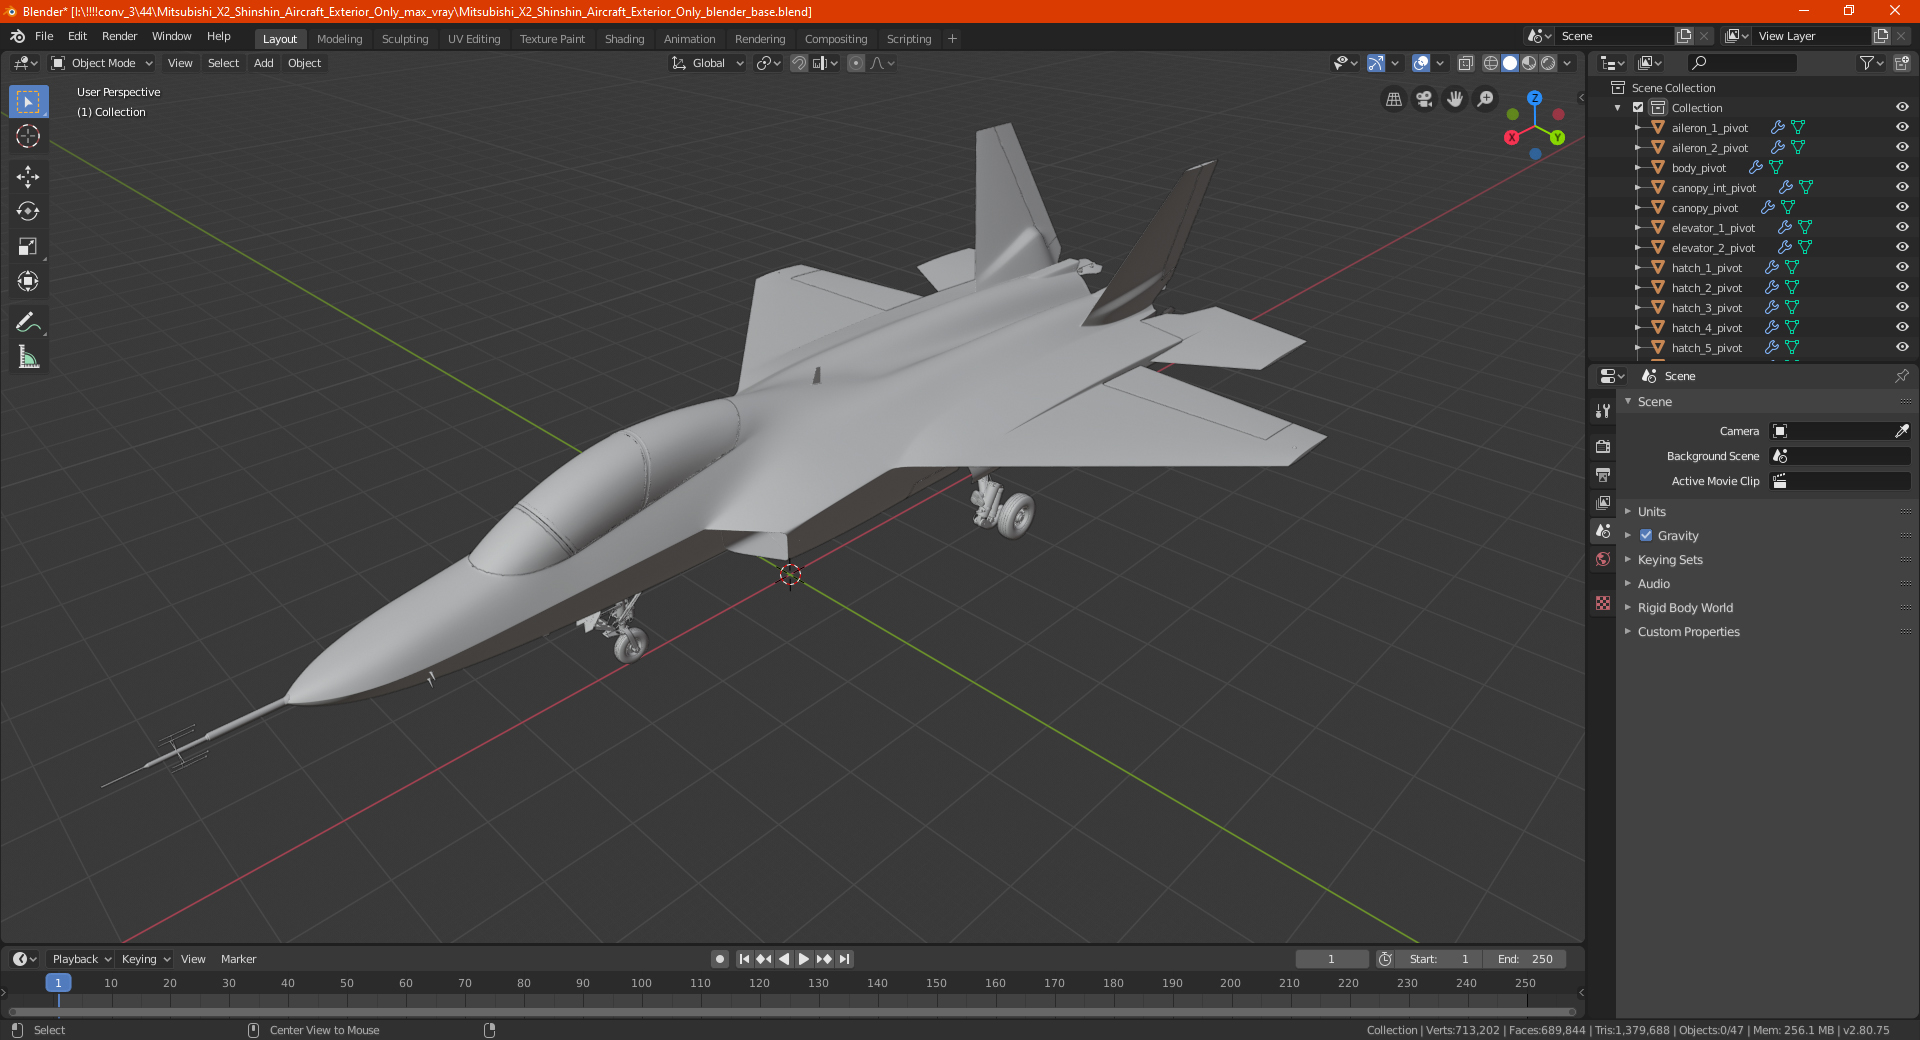Viewport: 1920px width, 1040px height.
Task: Open the Render properties tab
Action: coord(1603,446)
